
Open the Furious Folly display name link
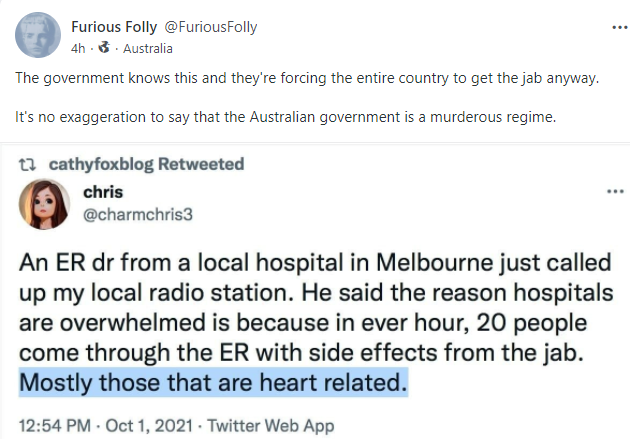pos(112,26)
